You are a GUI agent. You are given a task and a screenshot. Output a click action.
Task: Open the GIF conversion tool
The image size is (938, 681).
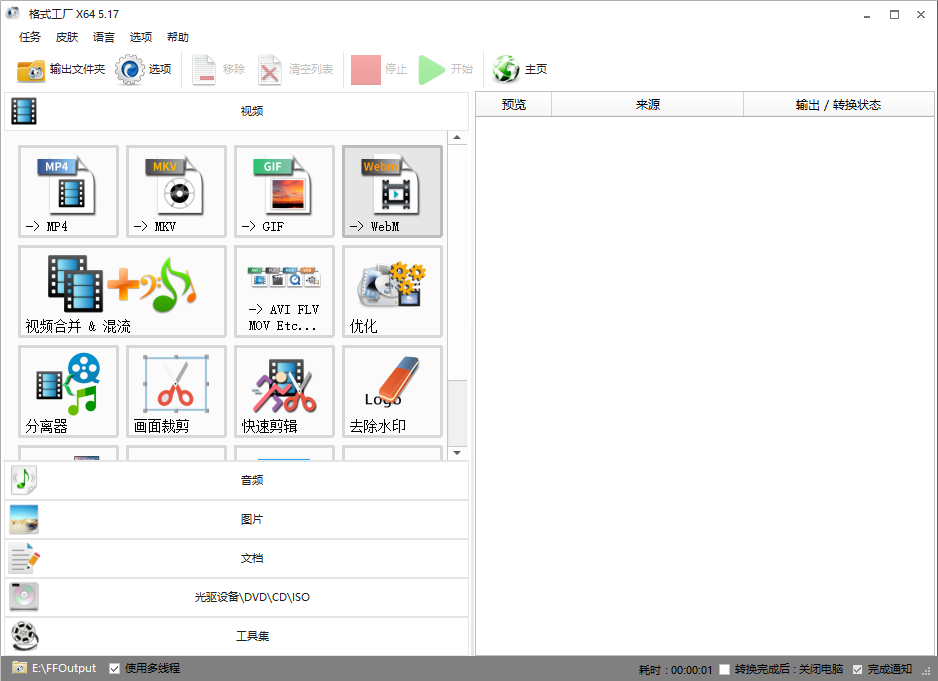click(x=284, y=191)
